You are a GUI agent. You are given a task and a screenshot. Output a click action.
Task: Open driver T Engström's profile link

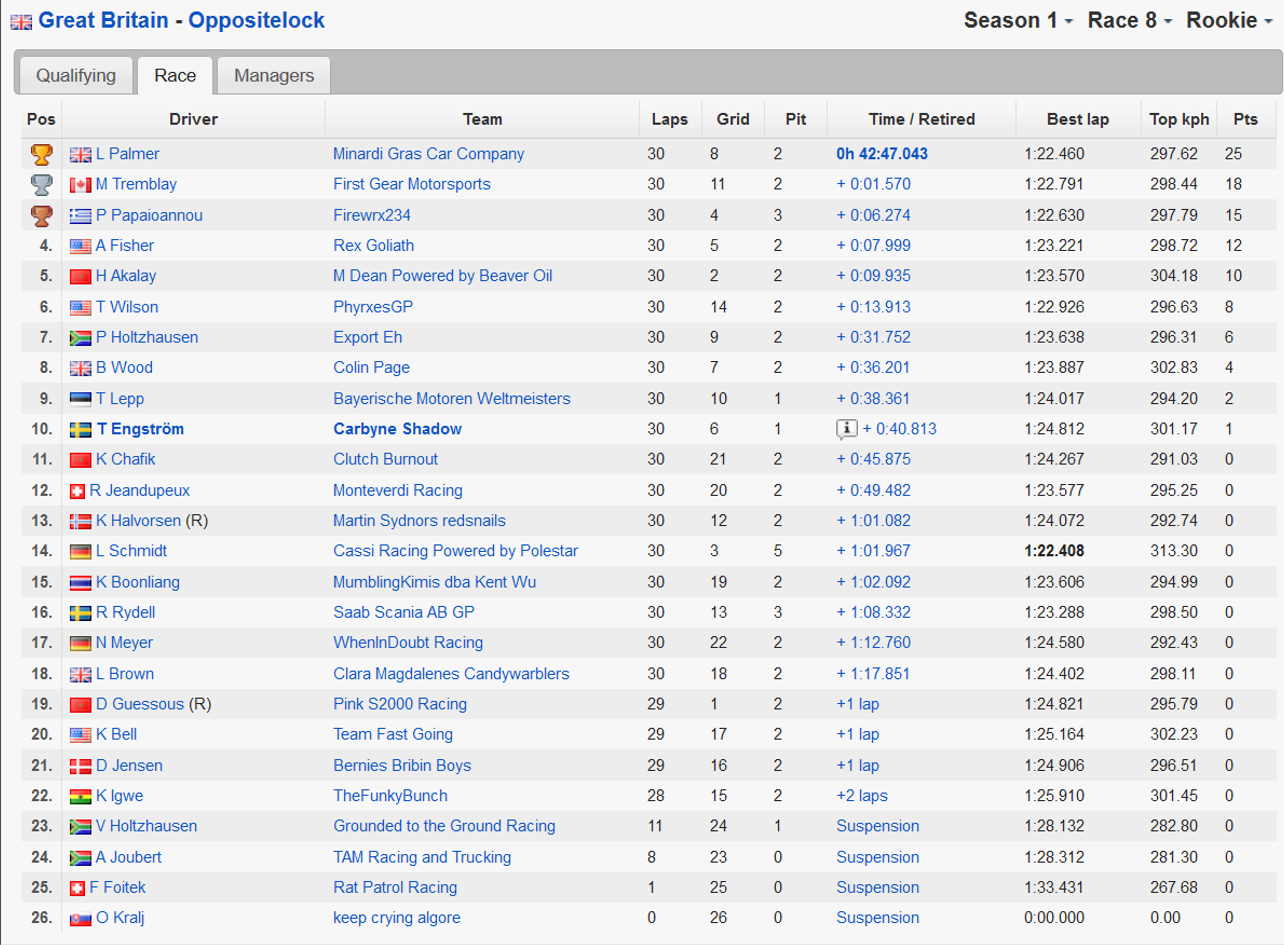pyautogui.click(x=140, y=429)
